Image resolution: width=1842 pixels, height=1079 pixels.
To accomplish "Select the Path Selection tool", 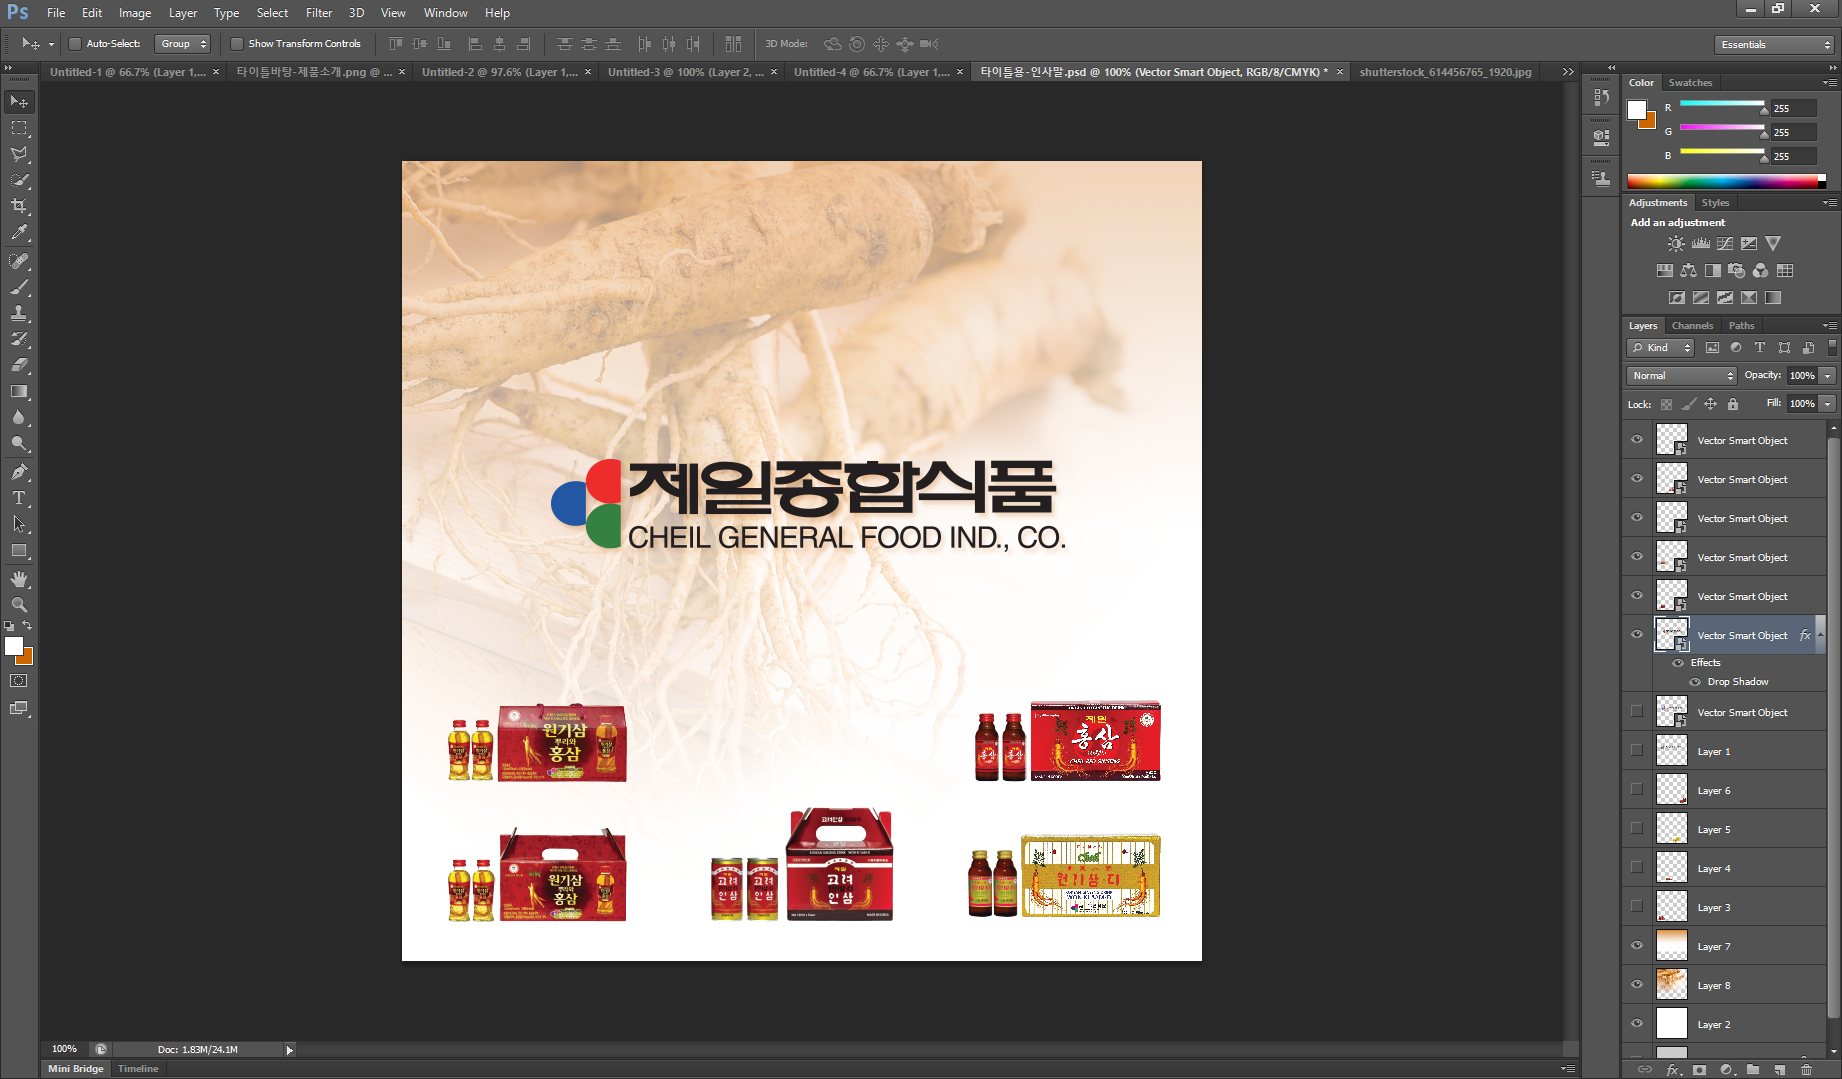I will 19,524.
